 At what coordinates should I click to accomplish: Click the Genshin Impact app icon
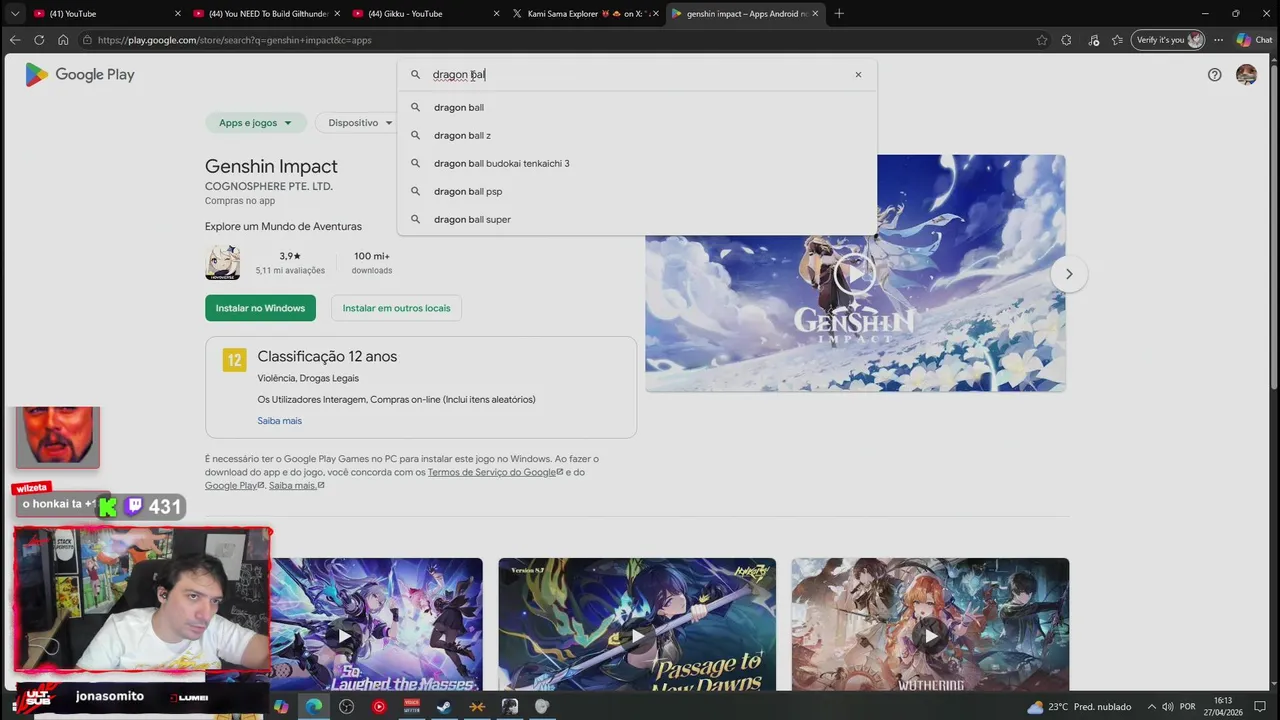pos(222,263)
